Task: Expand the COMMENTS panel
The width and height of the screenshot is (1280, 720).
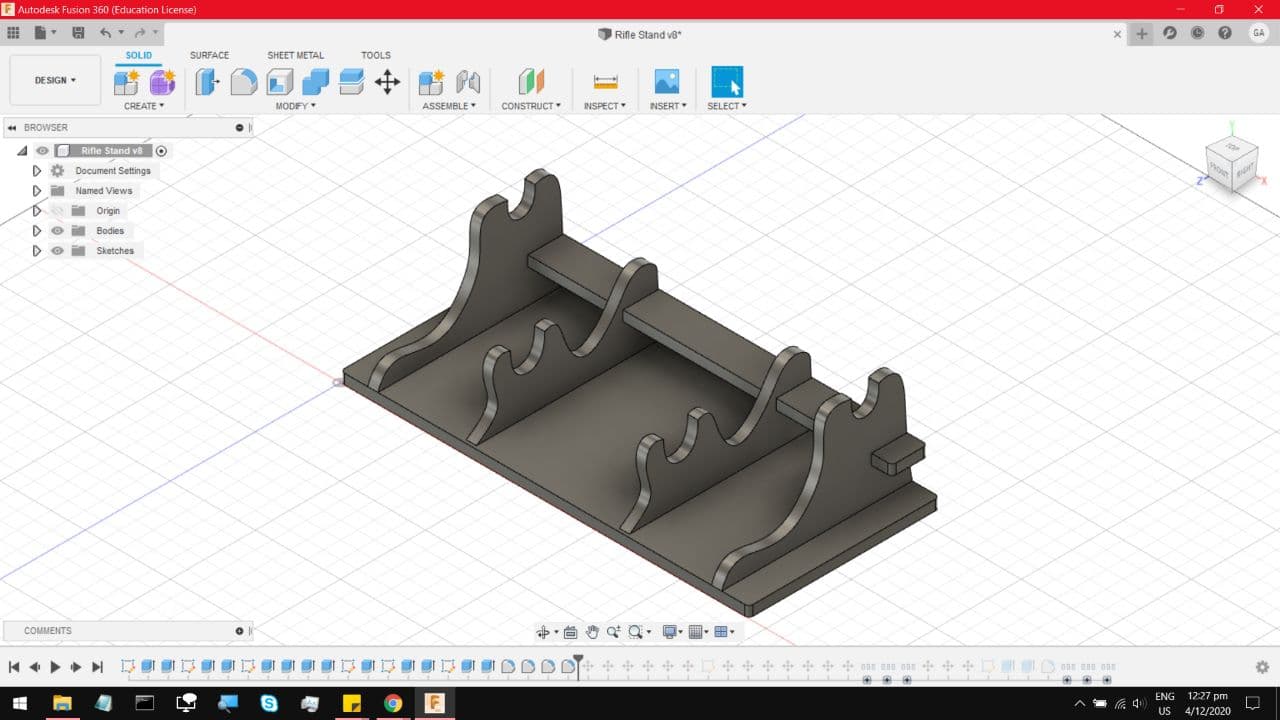Action: point(239,631)
